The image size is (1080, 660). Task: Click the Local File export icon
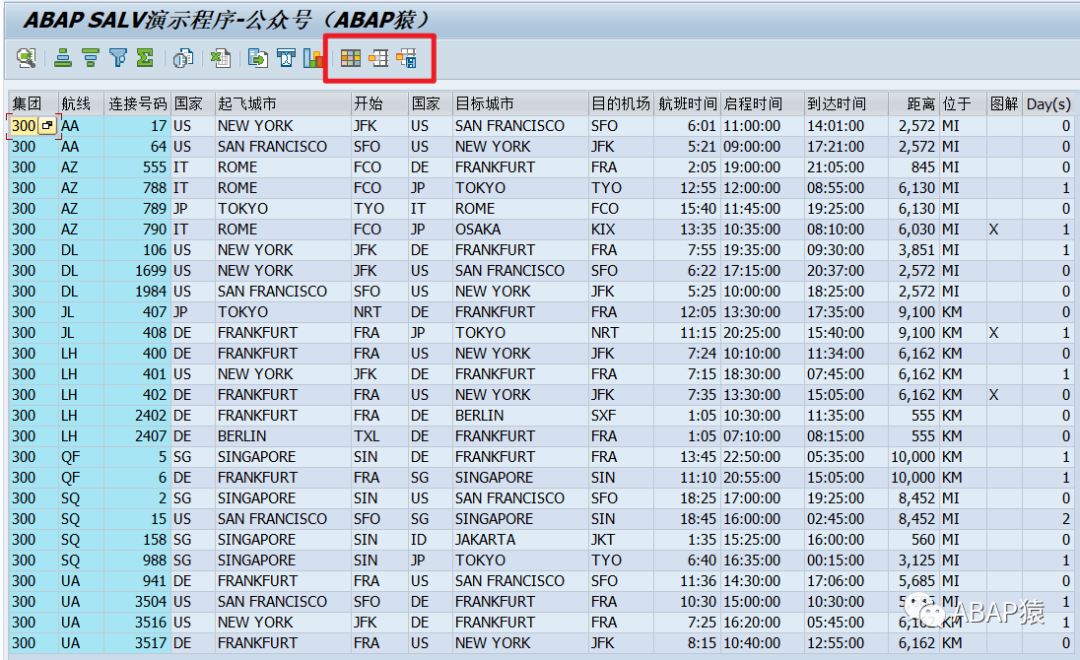click(258, 58)
